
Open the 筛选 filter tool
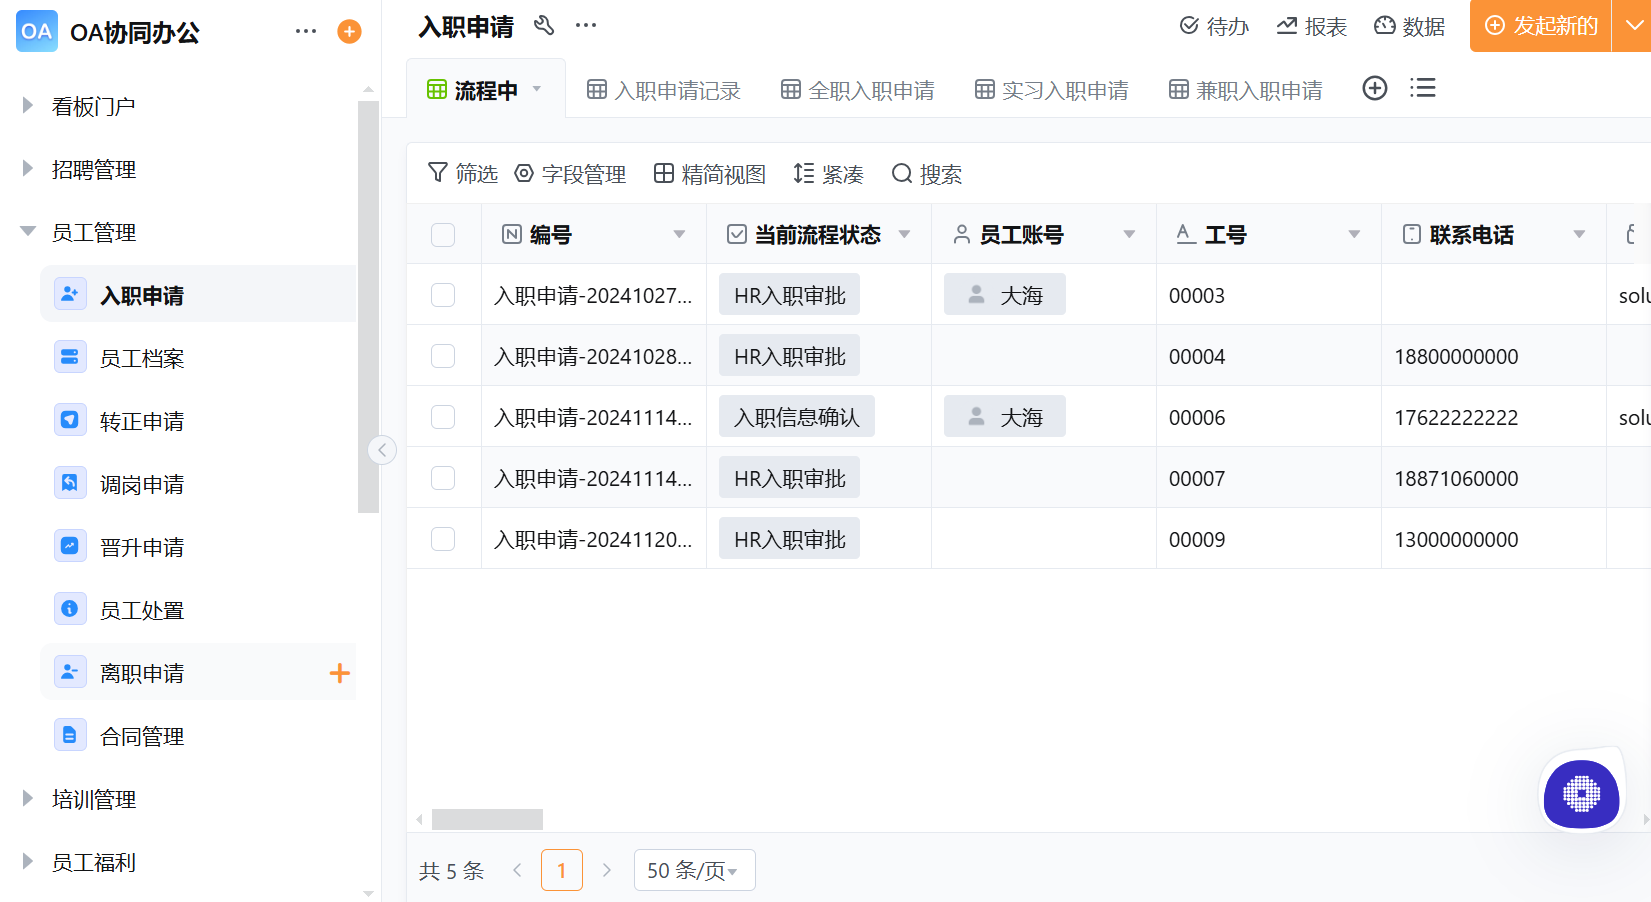(462, 173)
